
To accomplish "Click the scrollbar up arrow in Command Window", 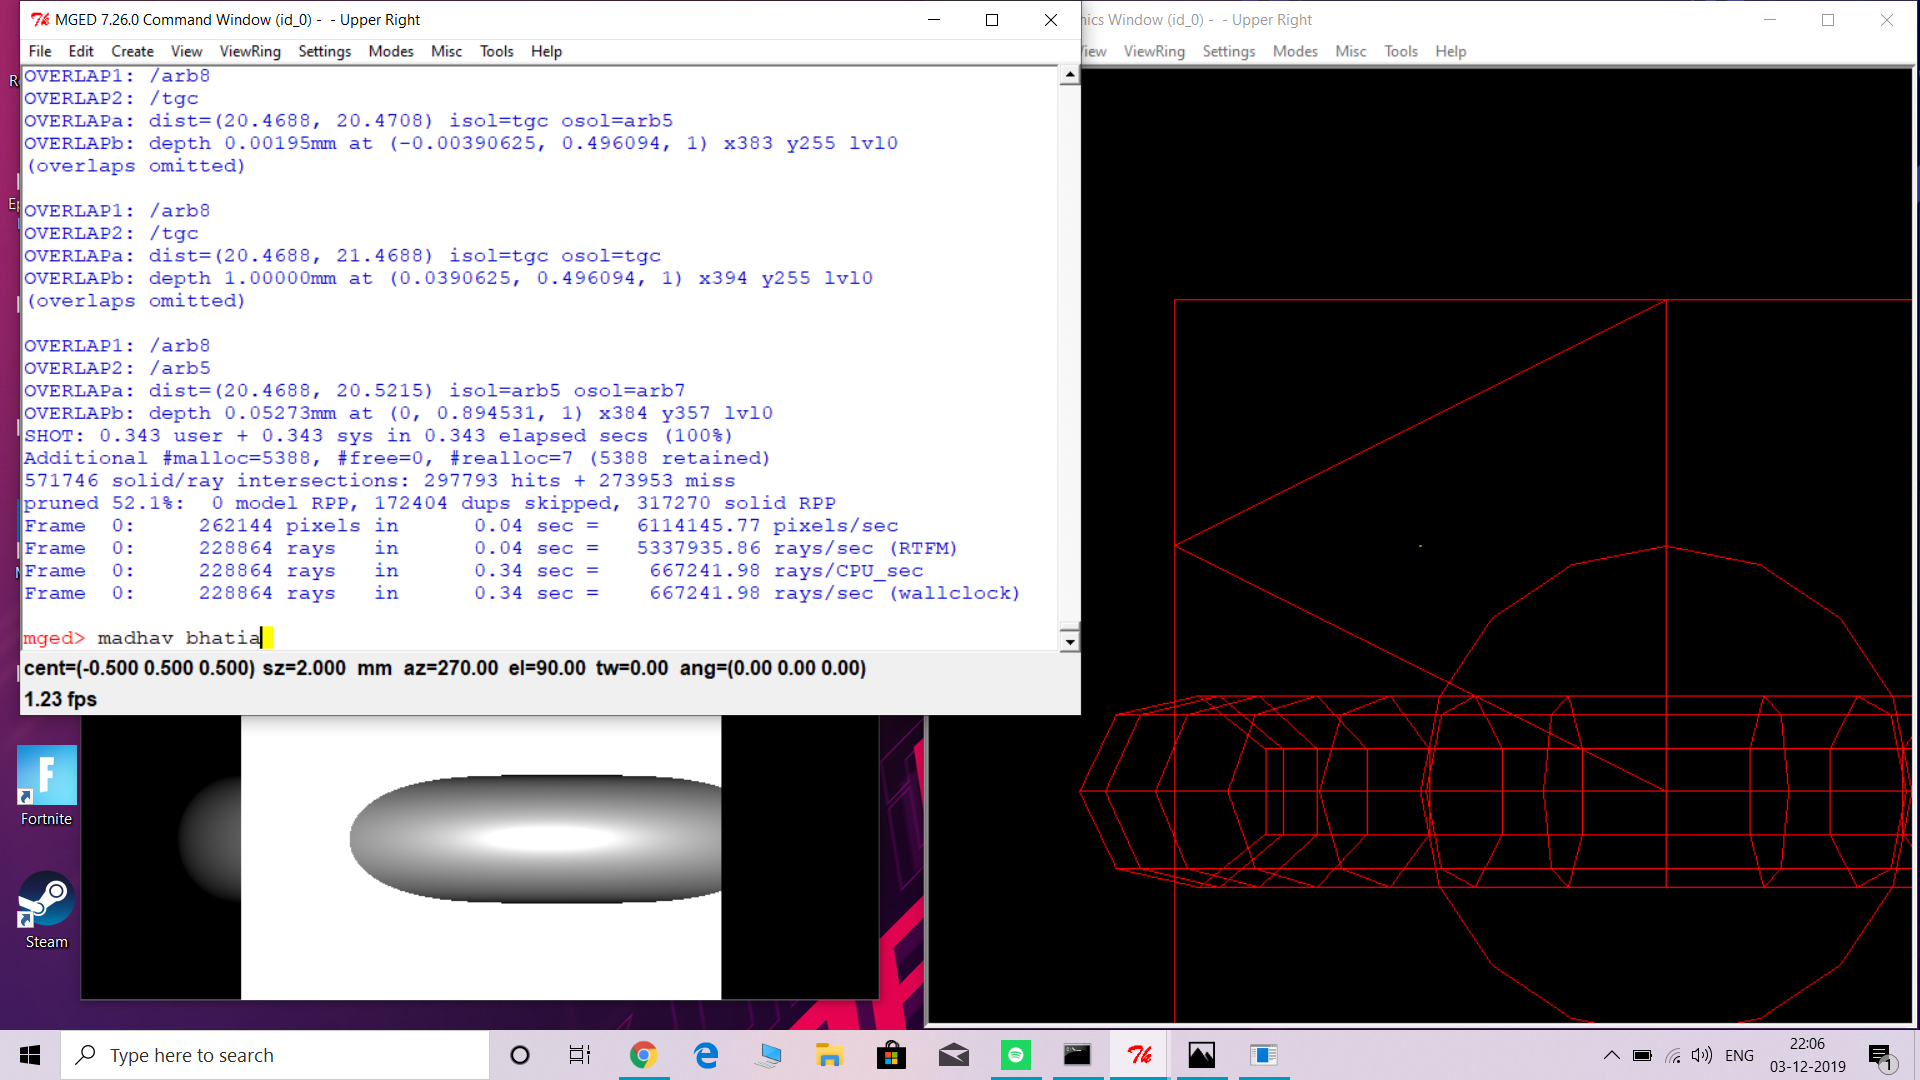I will click(1070, 75).
